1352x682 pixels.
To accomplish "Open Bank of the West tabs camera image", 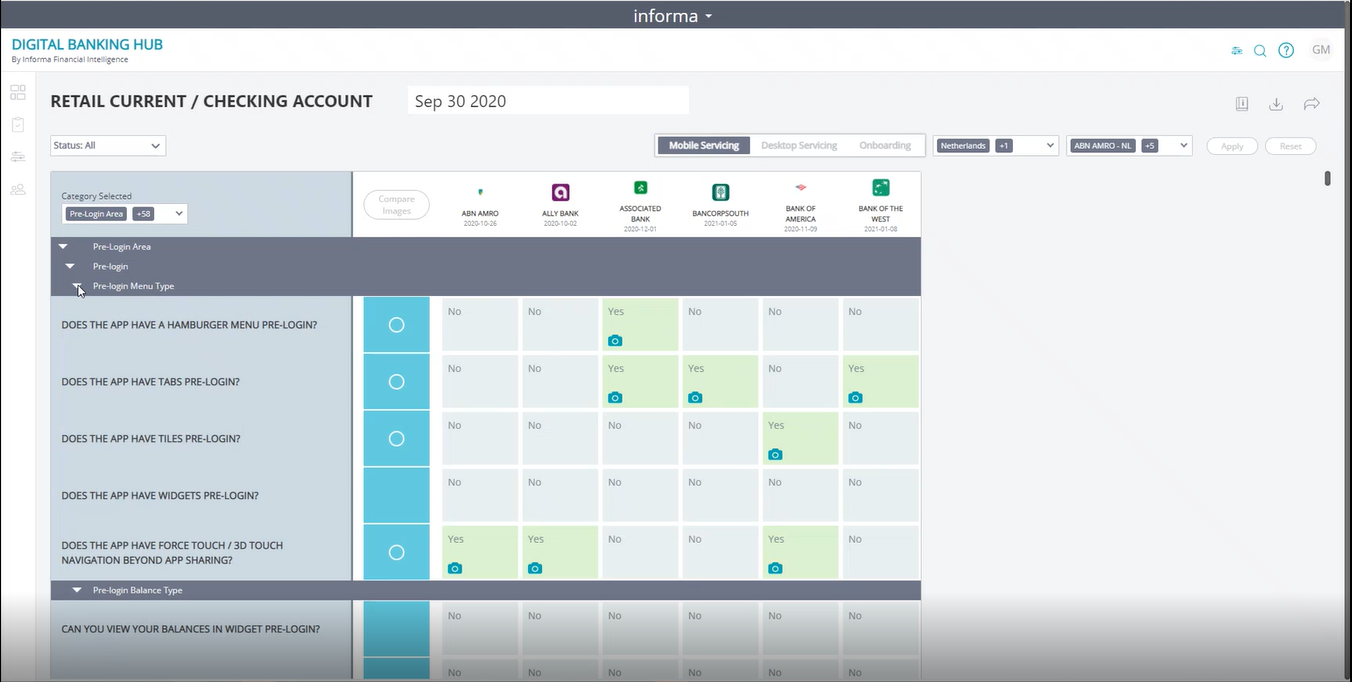I will click(x=855, y=398).
